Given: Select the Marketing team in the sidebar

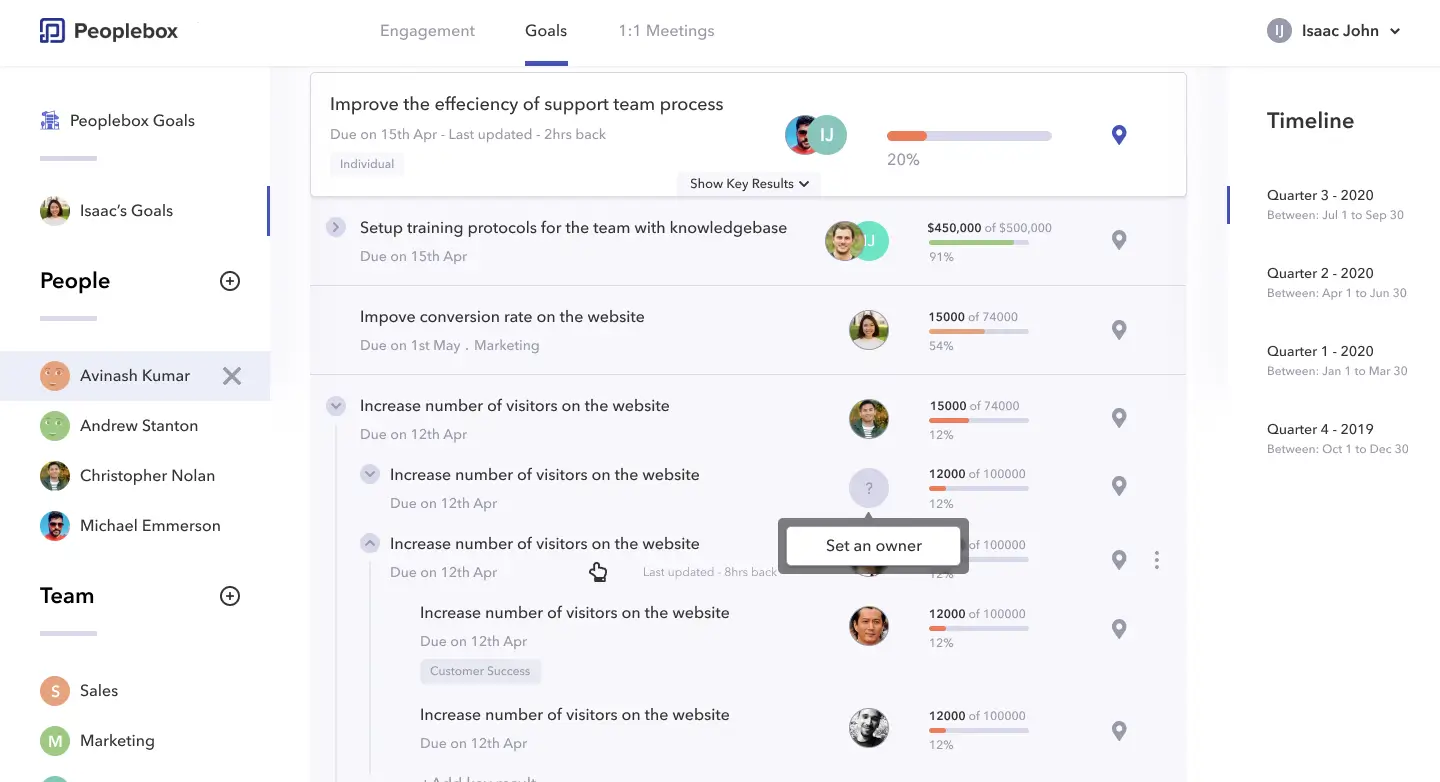Looking at the screenshot, I should (117, 741).
